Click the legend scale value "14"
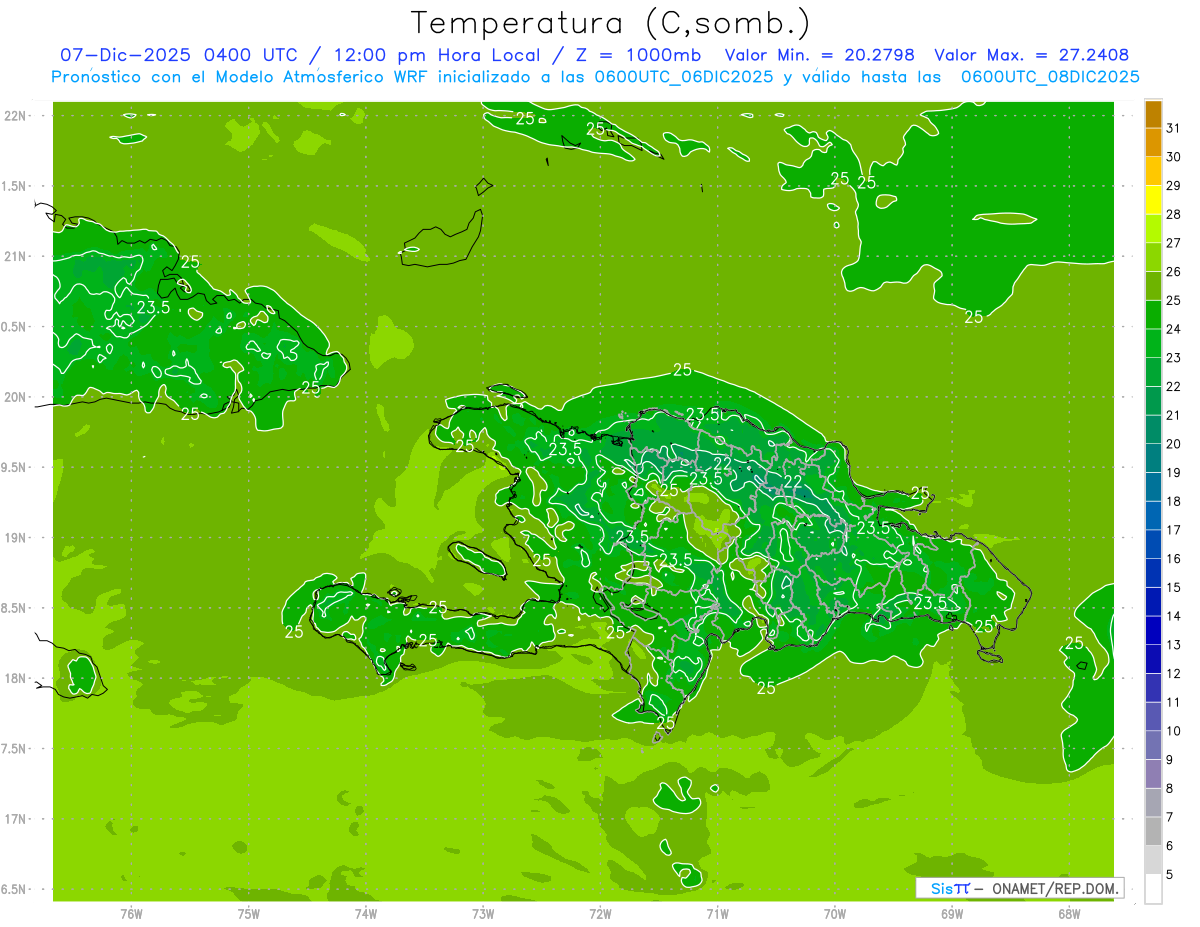This screenshot has height=927, width=1200. [x=1174, y=616]
